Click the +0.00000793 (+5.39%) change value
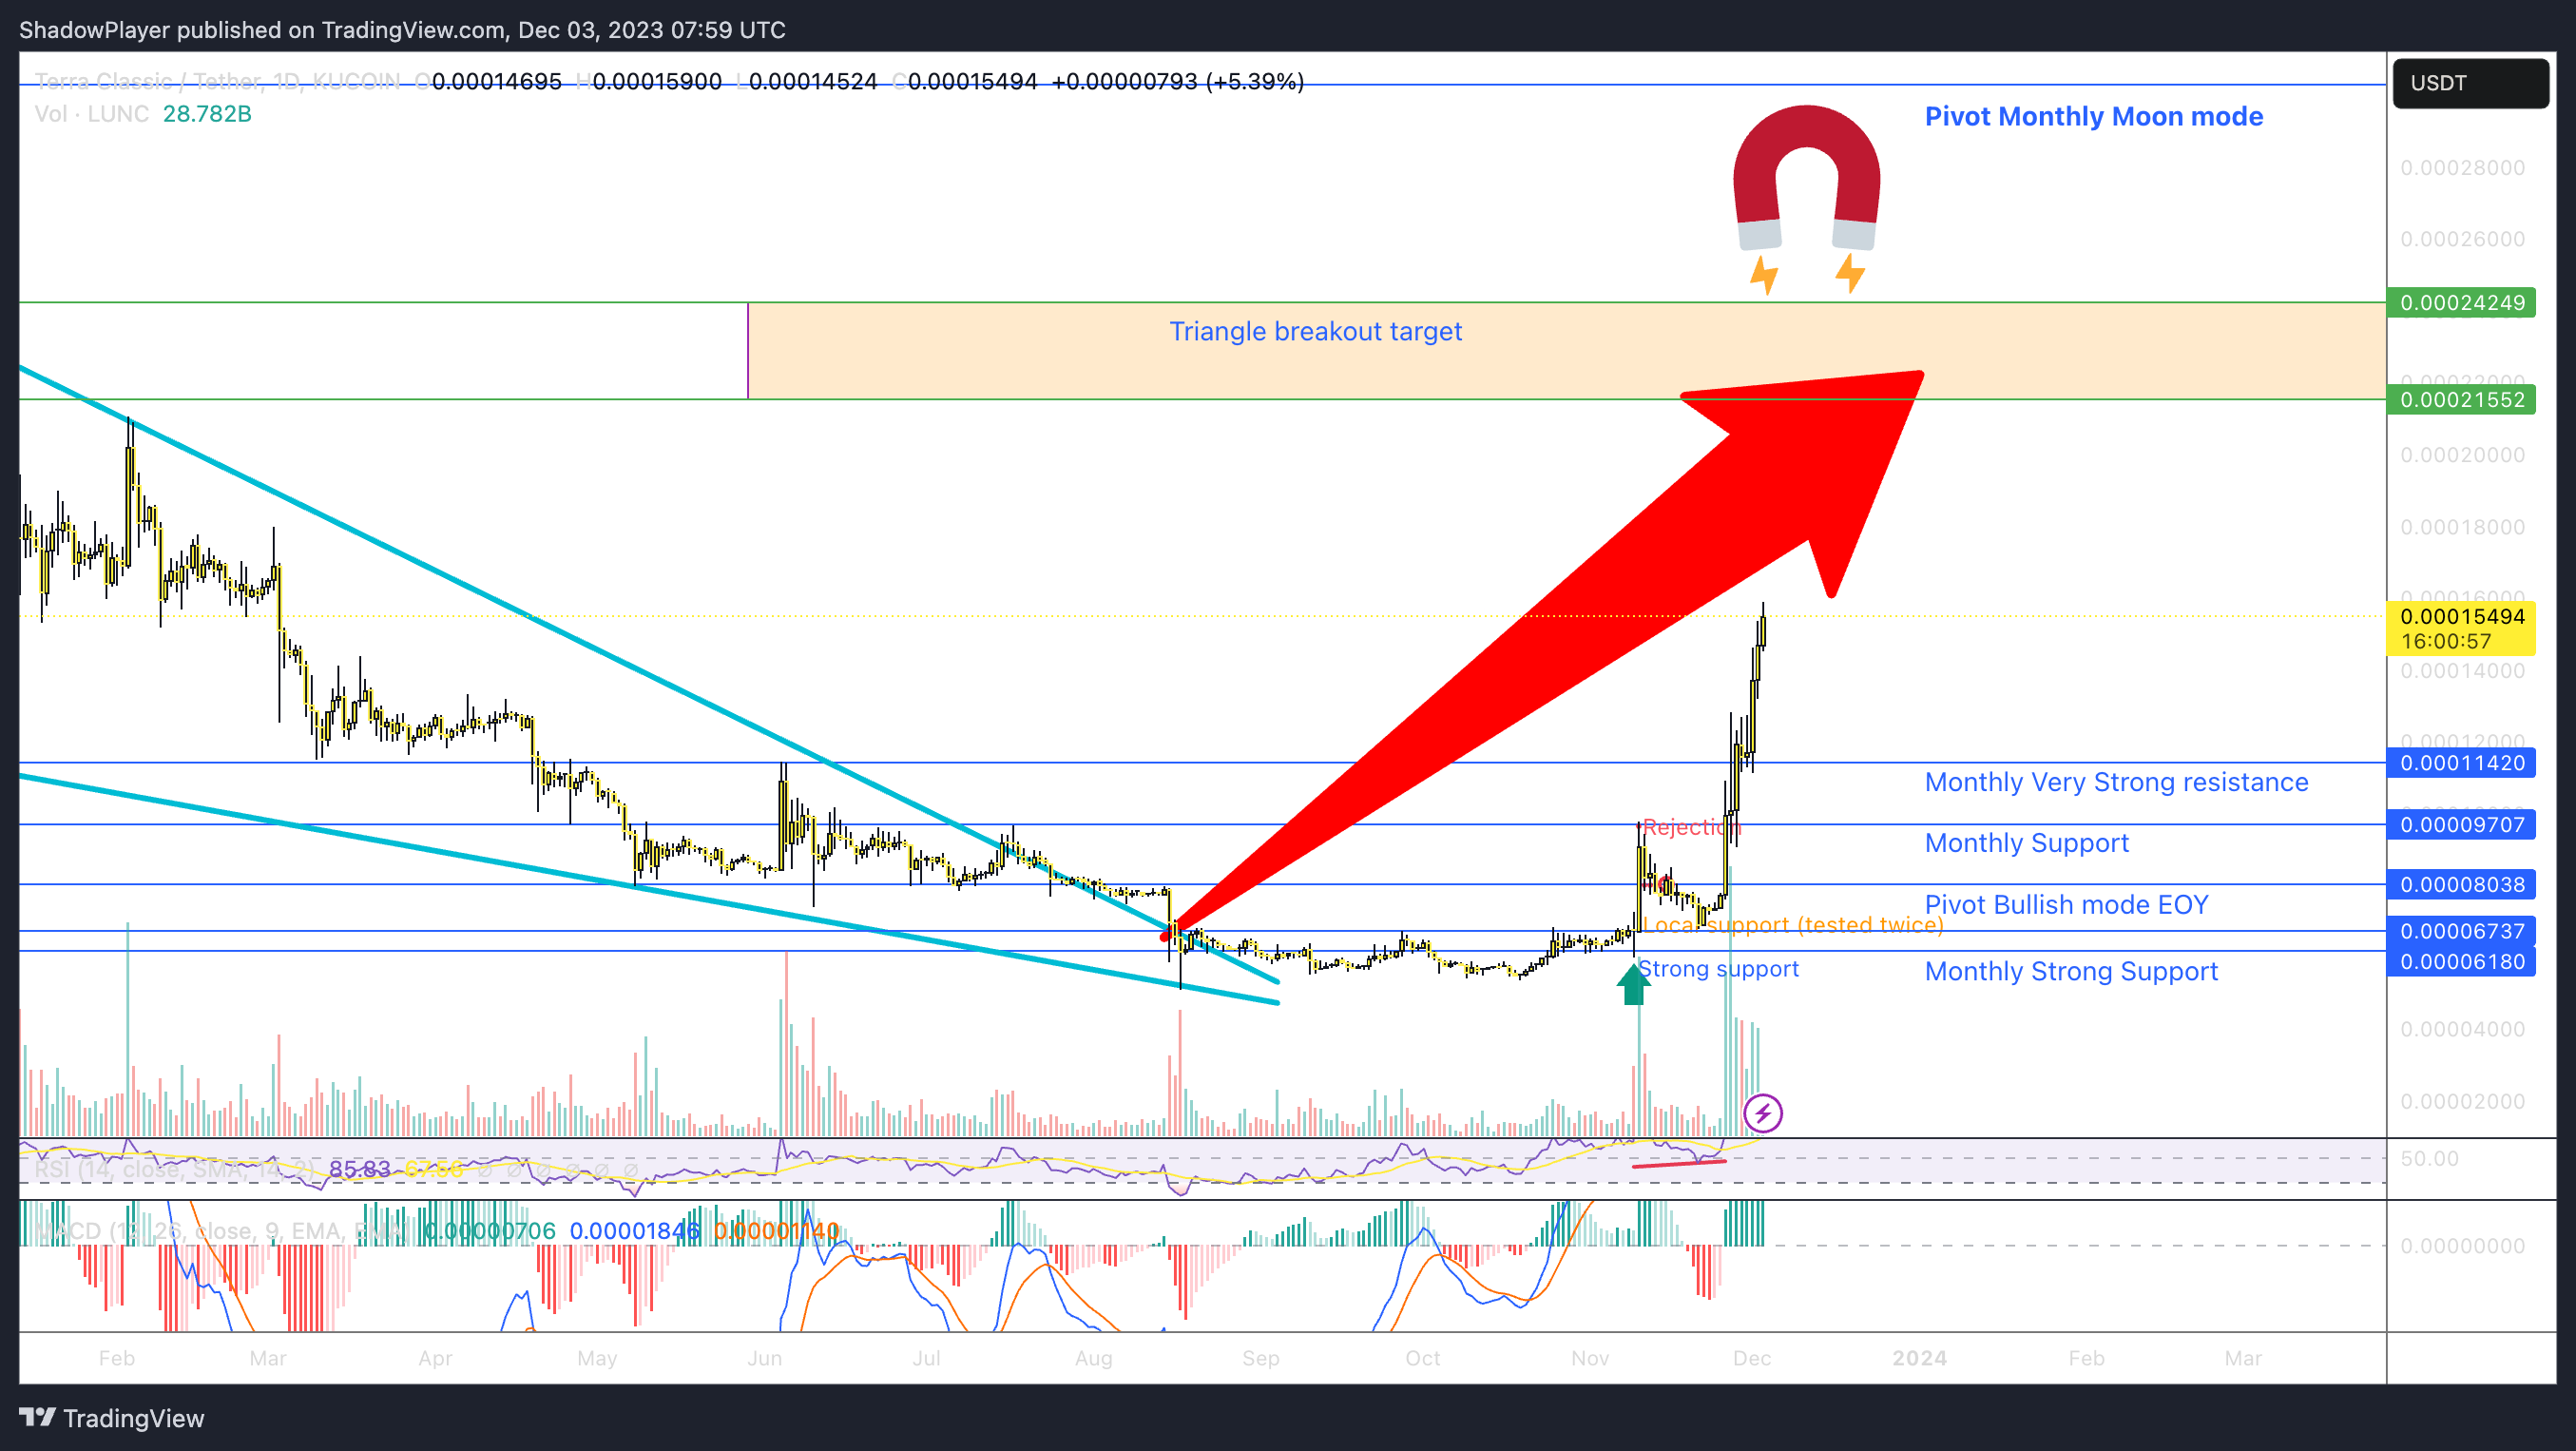Screen dimensions: 2576x1451 (1177, 81)
